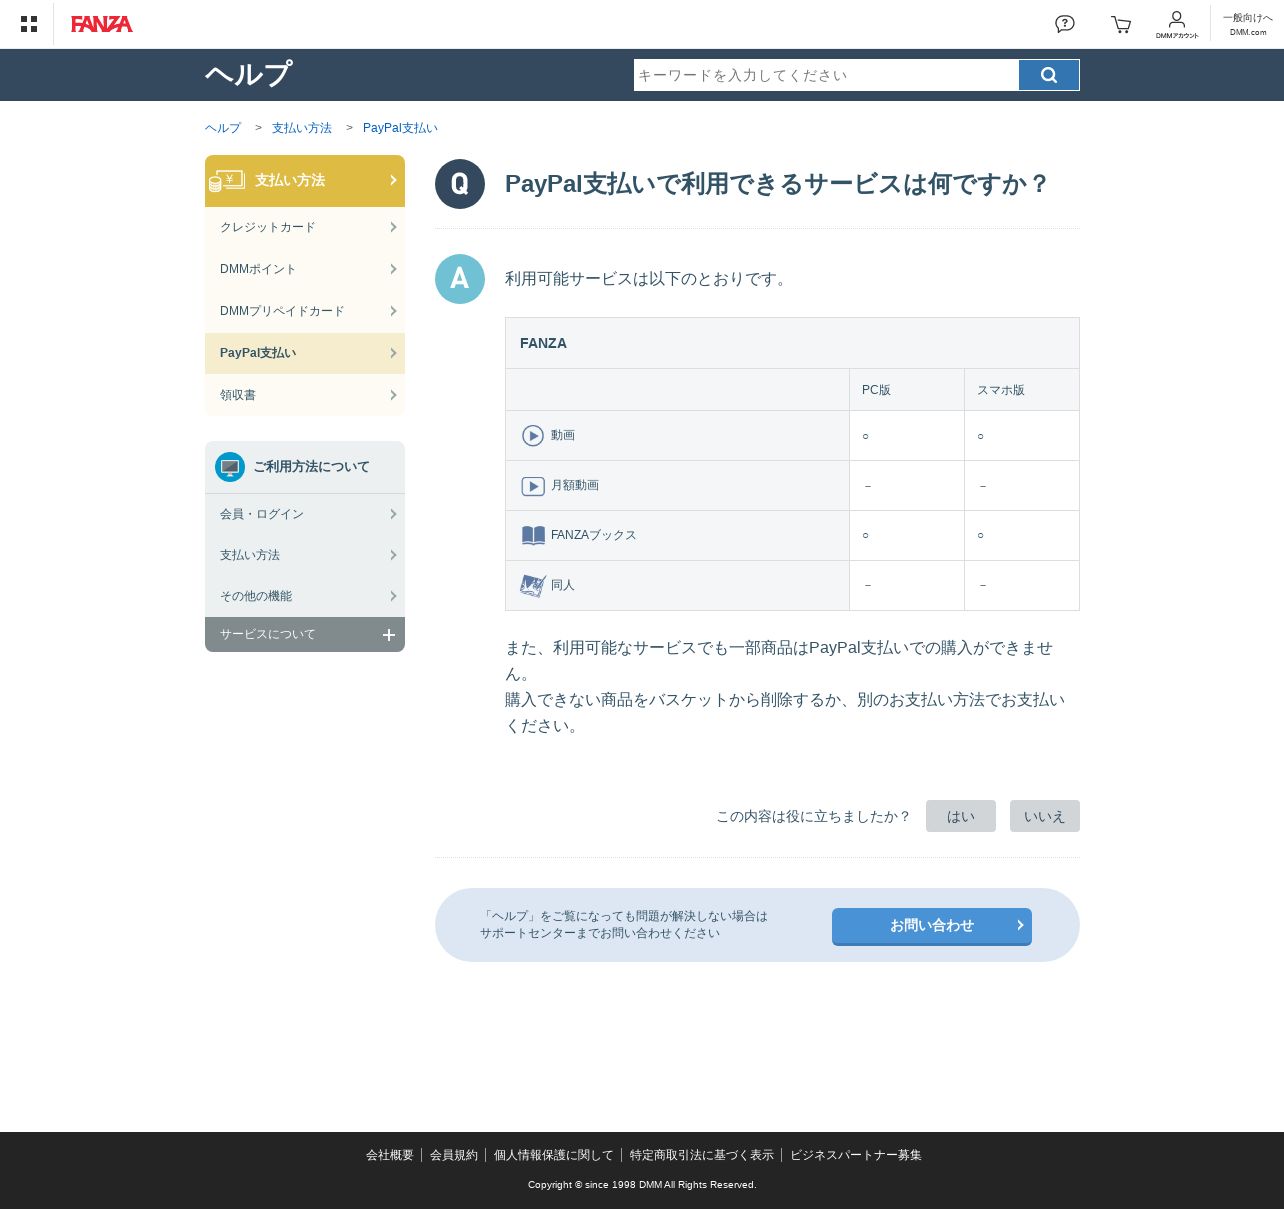Click the yen coins payment icon
This screenshot has height=1209, width=1284.
227,181
